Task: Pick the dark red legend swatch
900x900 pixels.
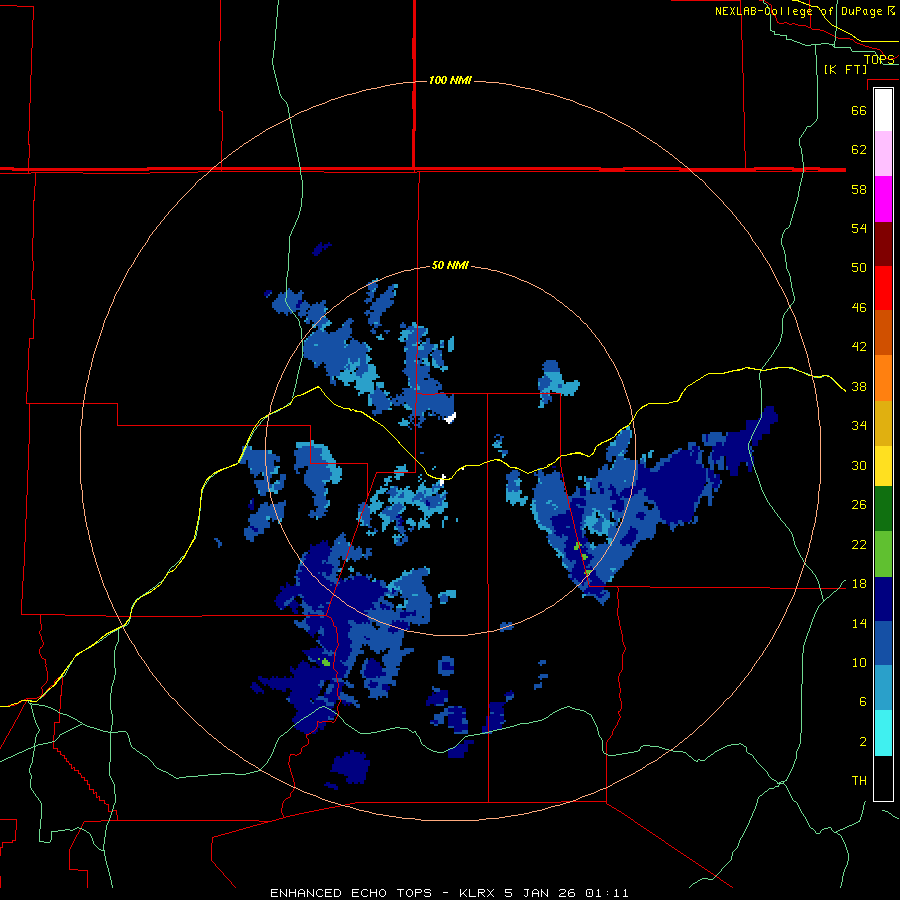Action: click(x=883, y=243)
